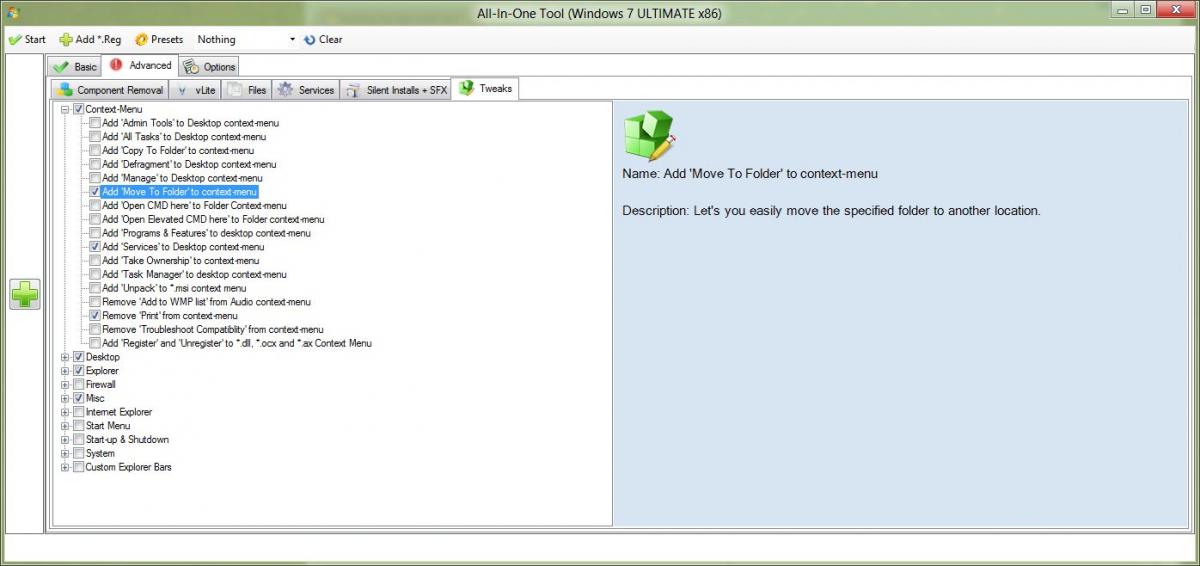The image size is (1200, 566).
Task: Select Add 'Defragment' to Desktop context-menu
Action: [189, 164]
